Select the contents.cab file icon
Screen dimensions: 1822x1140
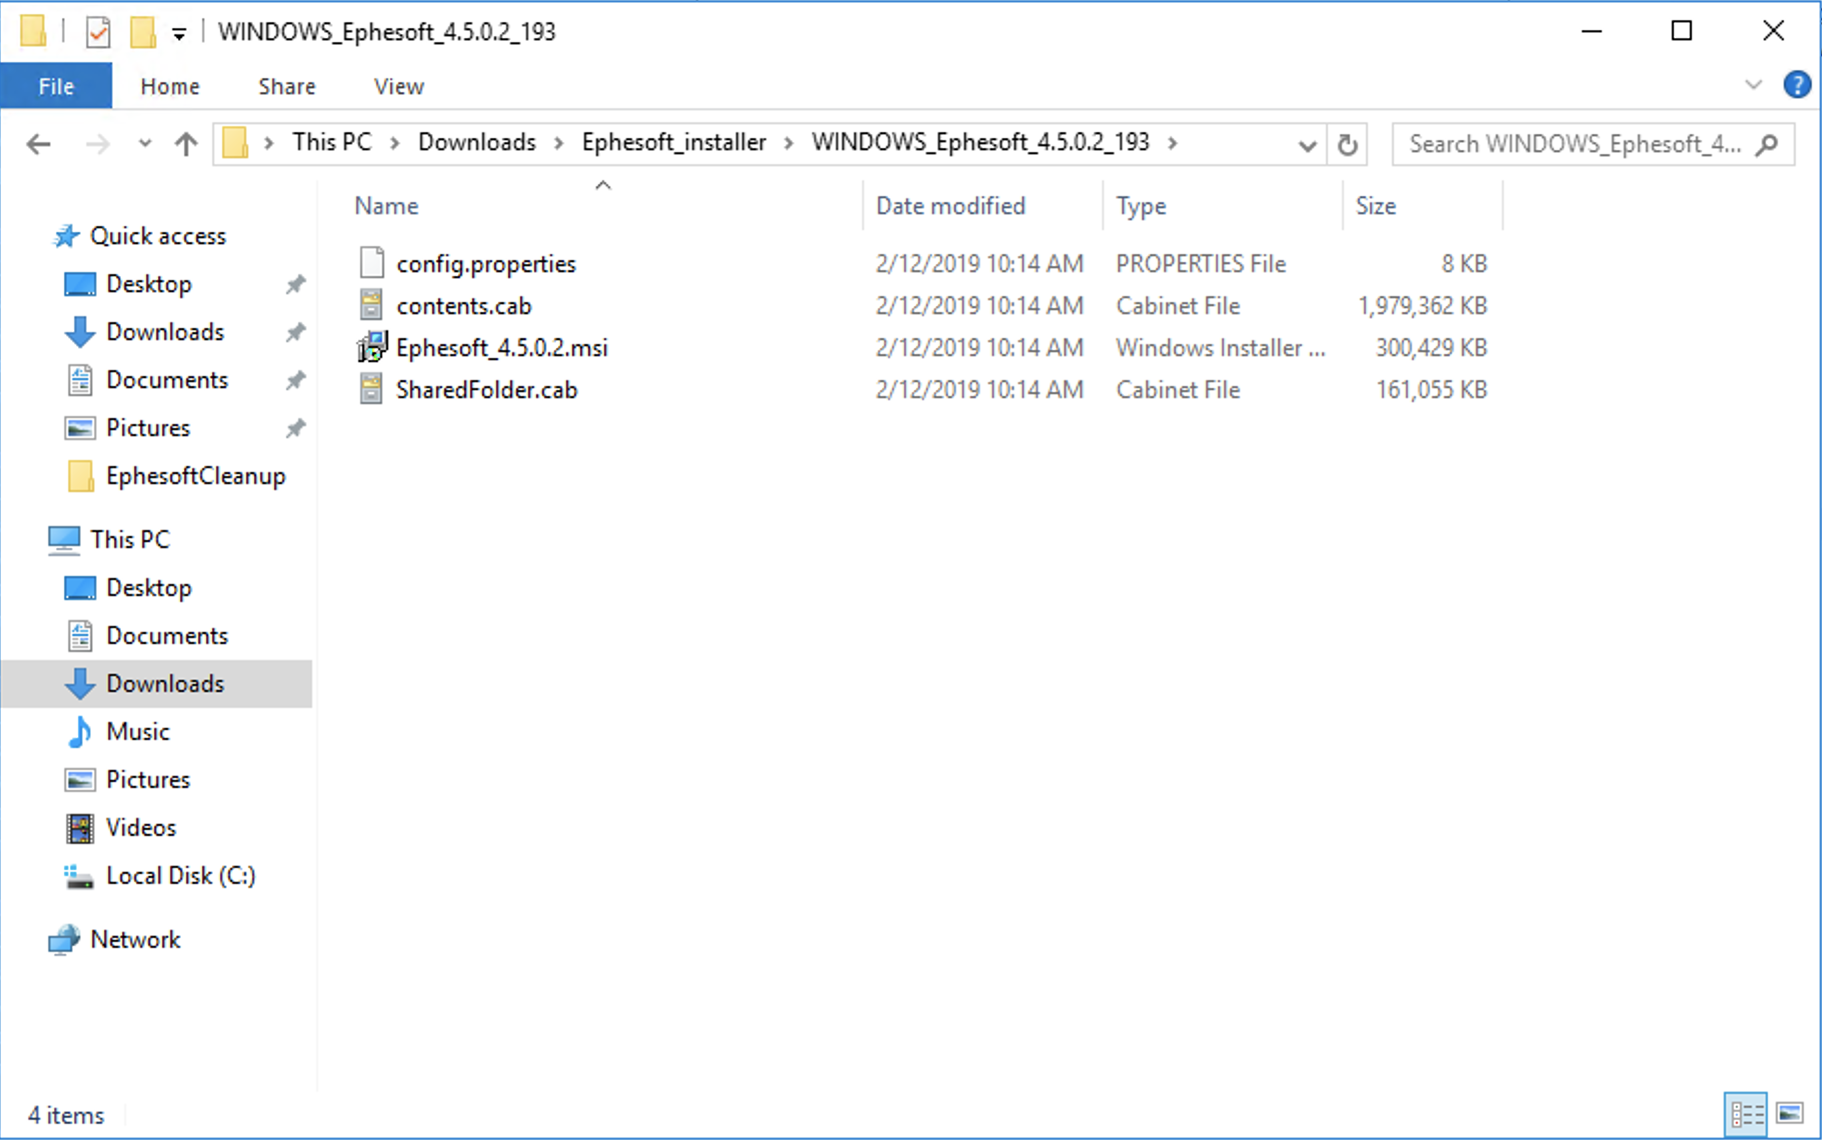[x=372, y=305]
